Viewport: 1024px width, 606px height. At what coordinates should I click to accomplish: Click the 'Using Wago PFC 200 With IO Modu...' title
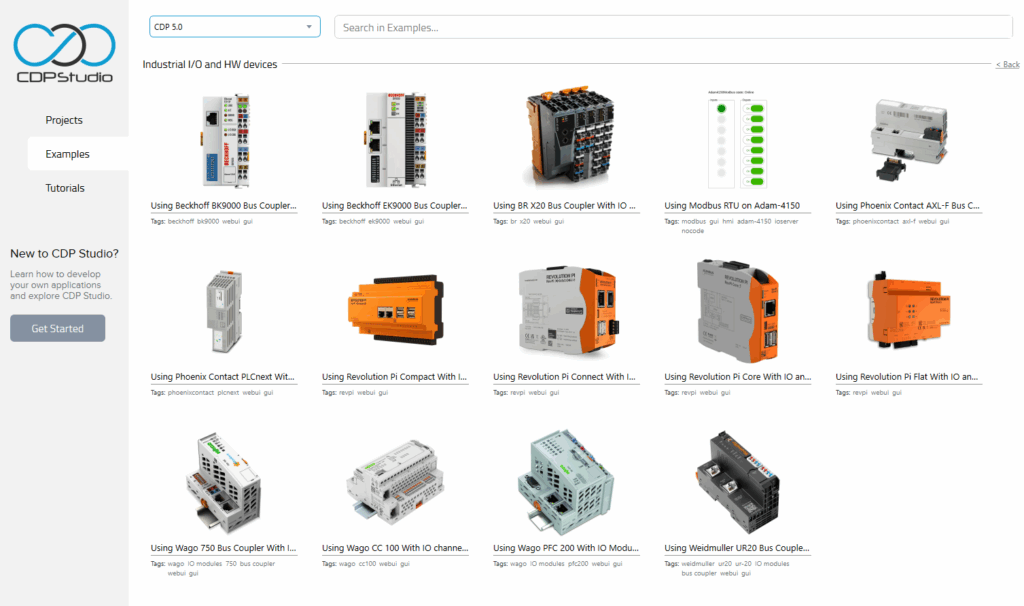click(x=566, y=548)
